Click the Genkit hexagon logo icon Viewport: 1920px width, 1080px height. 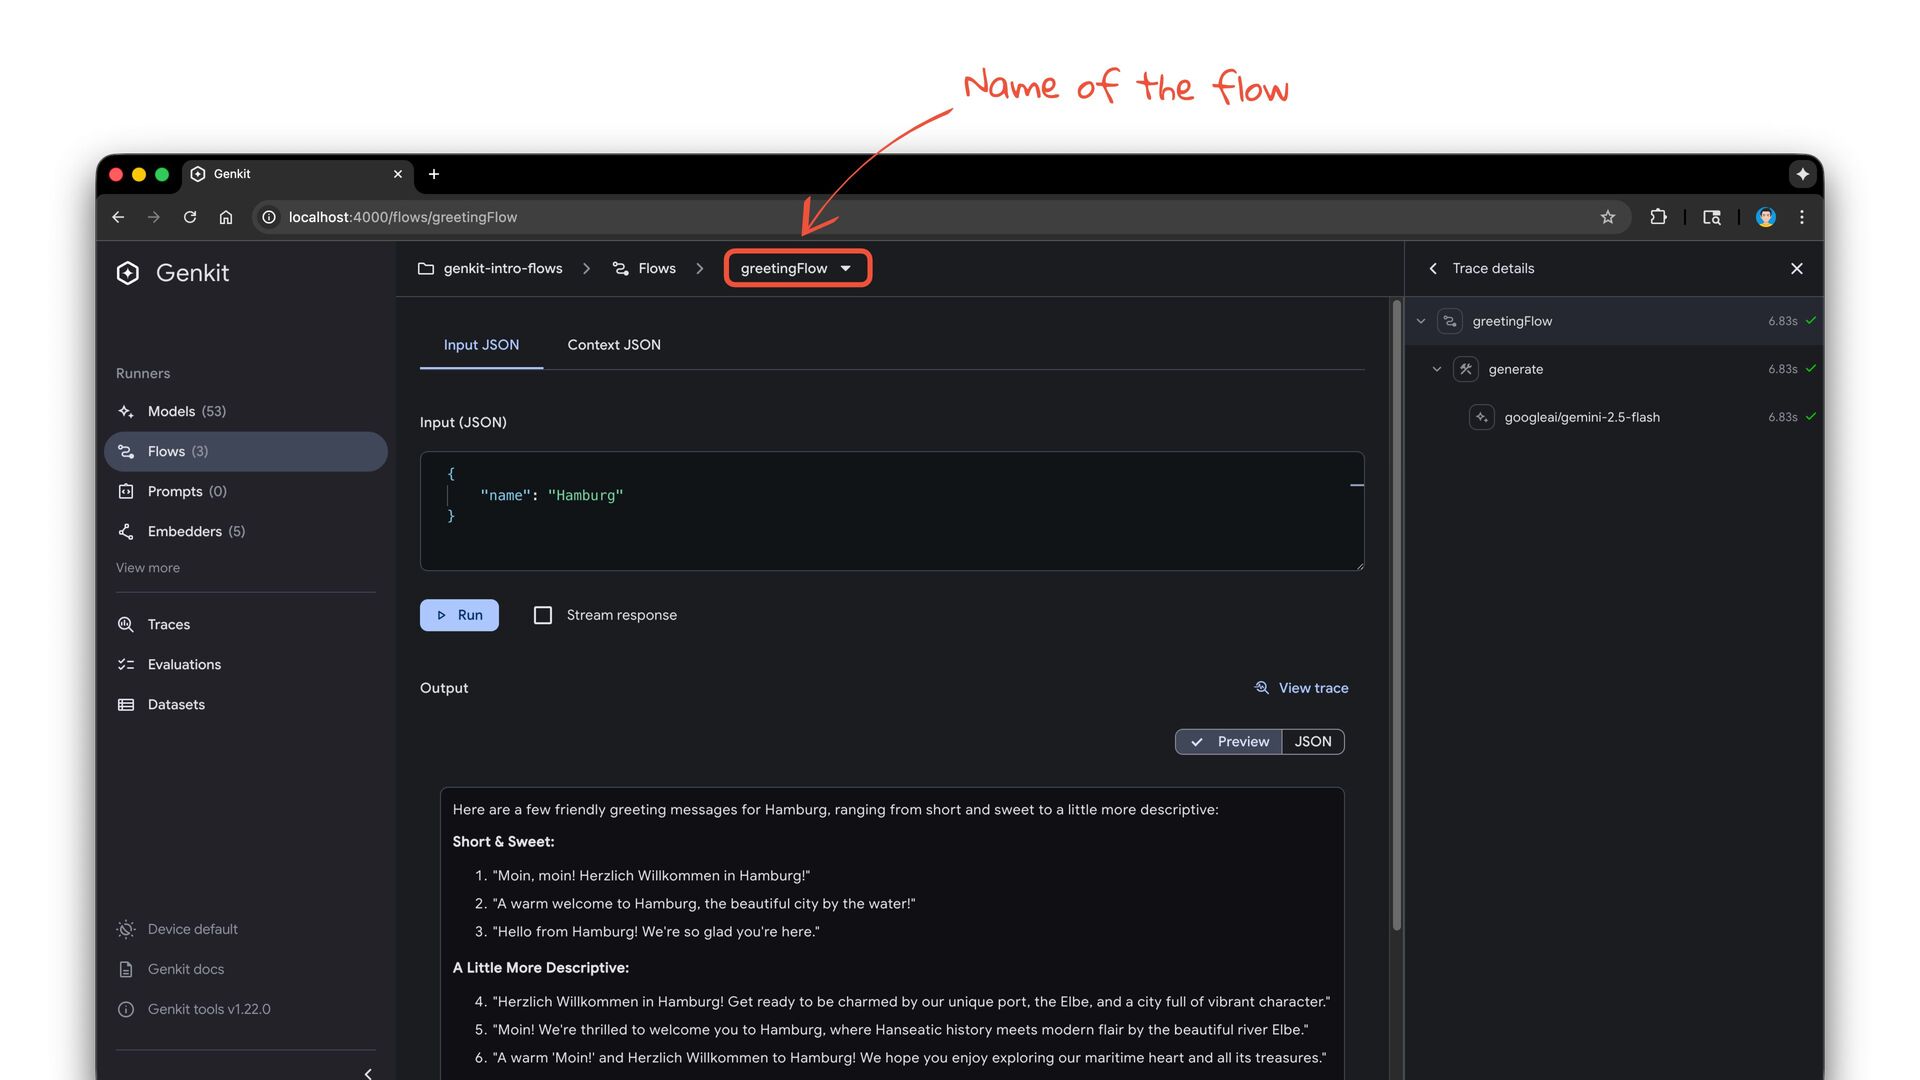coord(128,273)
